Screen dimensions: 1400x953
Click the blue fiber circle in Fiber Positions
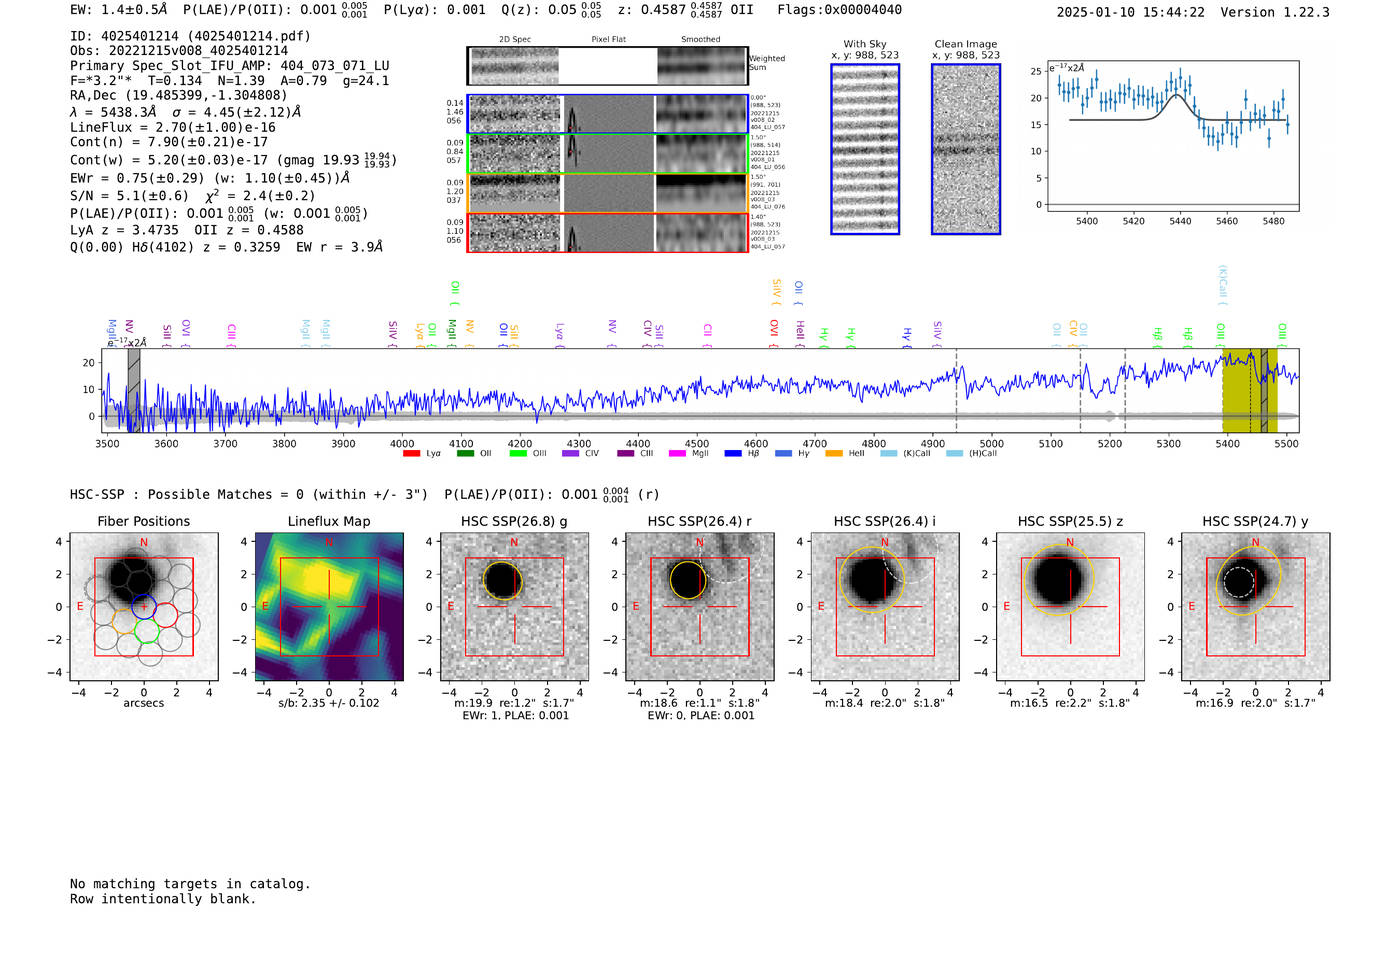tap(143, 606)
